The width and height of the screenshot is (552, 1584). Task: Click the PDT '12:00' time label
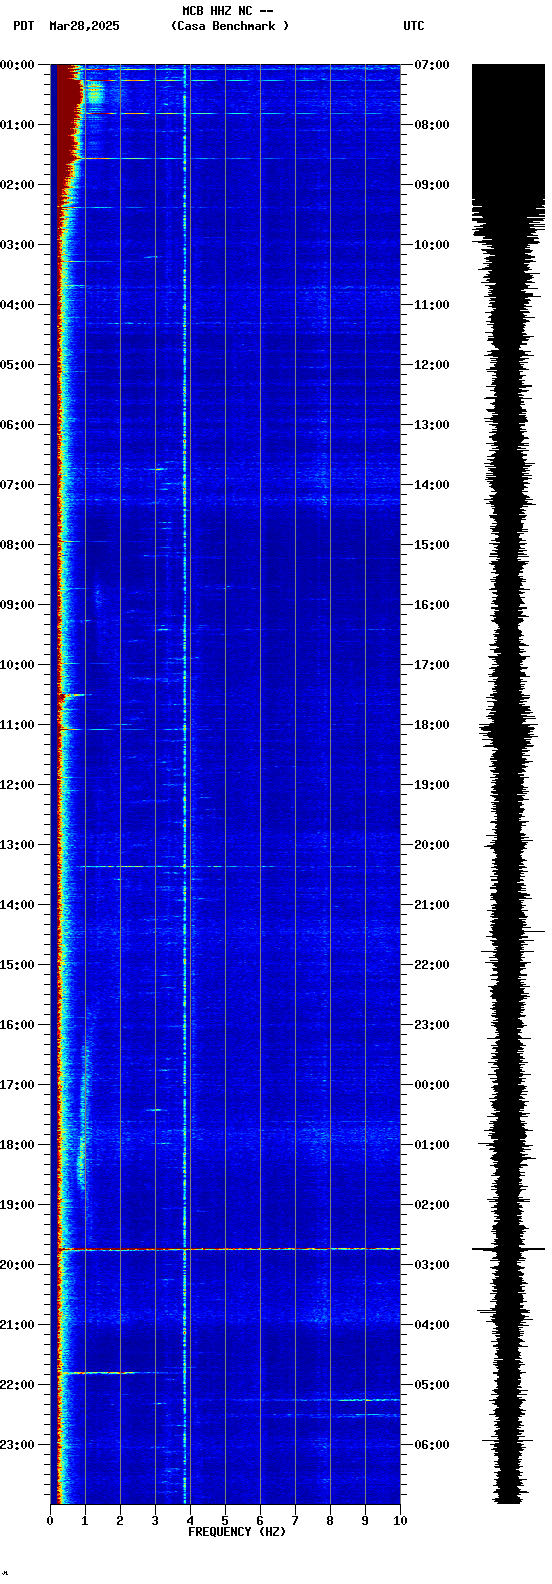pyautogui.click(x=18, y=785)
